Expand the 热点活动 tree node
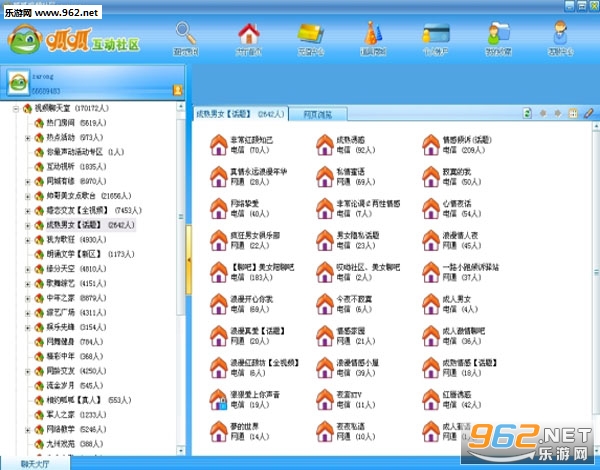Screen dimensions: 600x470 pos(28,138)
